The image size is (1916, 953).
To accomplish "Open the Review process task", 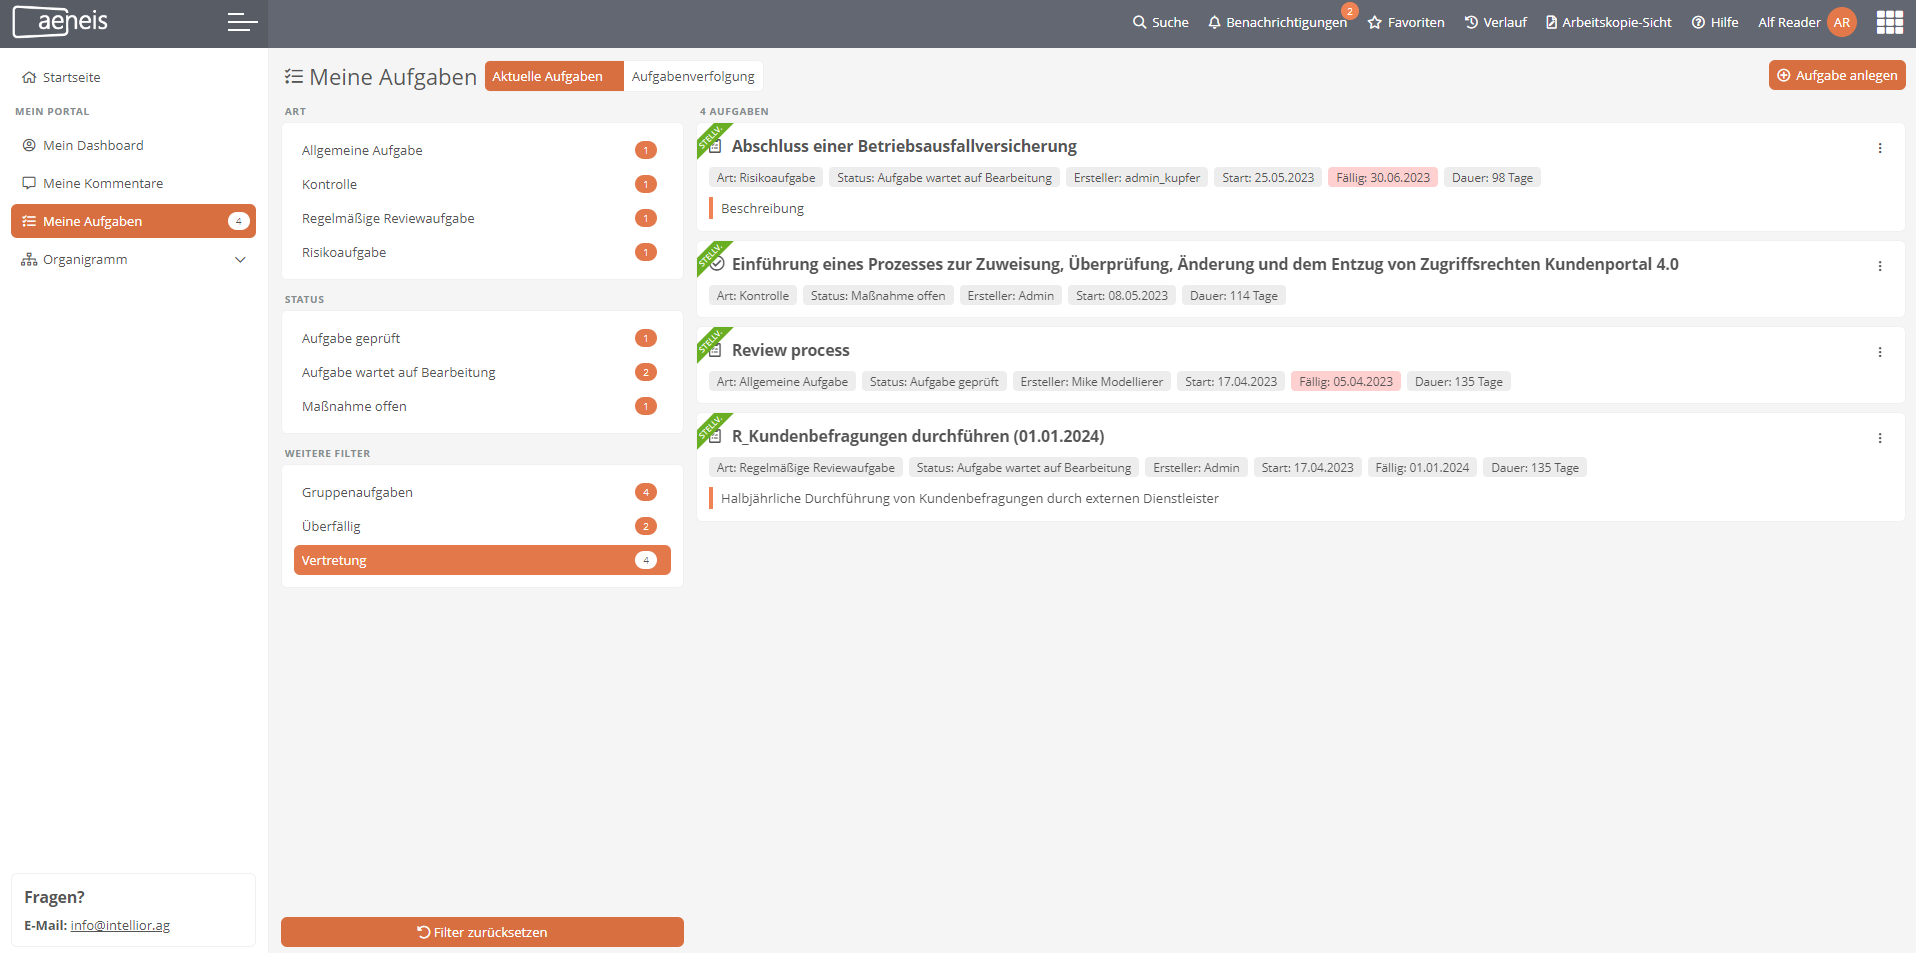I will 790,350.
